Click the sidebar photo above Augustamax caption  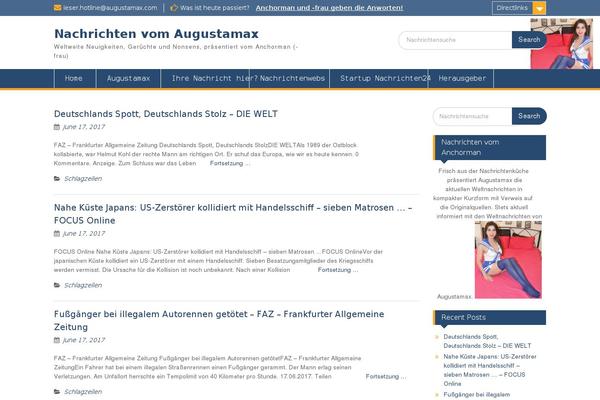(x=508, y=260)
